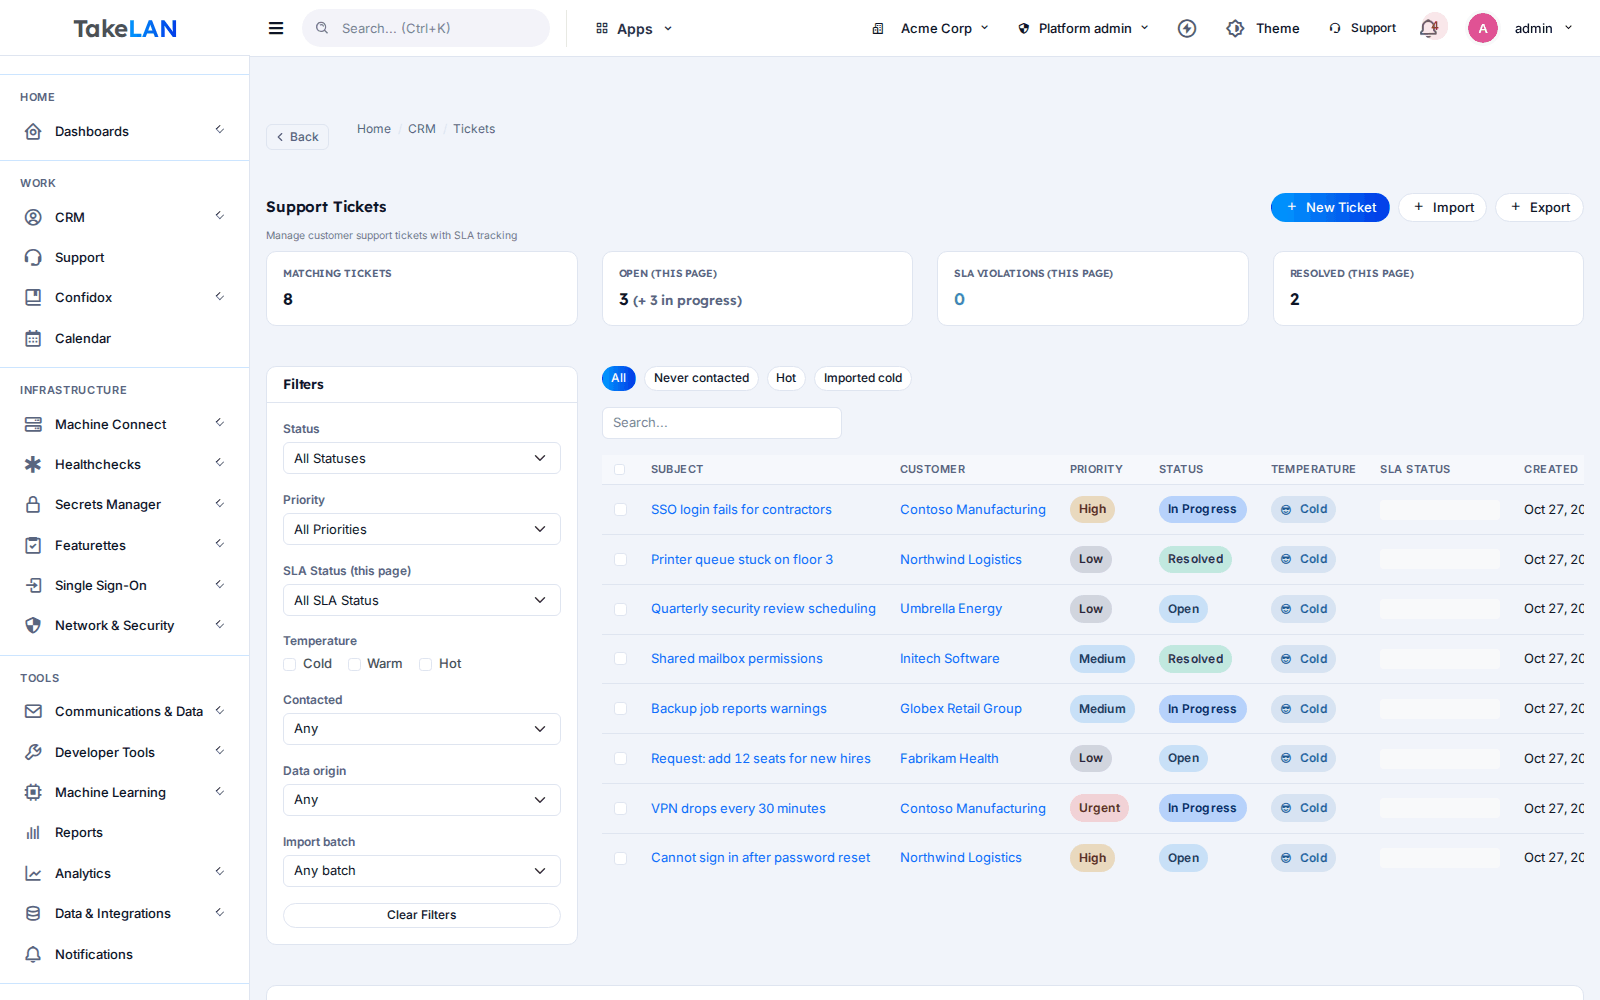Image resolution: width=1600 pixels, height=1000 pixels.
Task: Select the Hot filter tab
Action: pos(786,378)
